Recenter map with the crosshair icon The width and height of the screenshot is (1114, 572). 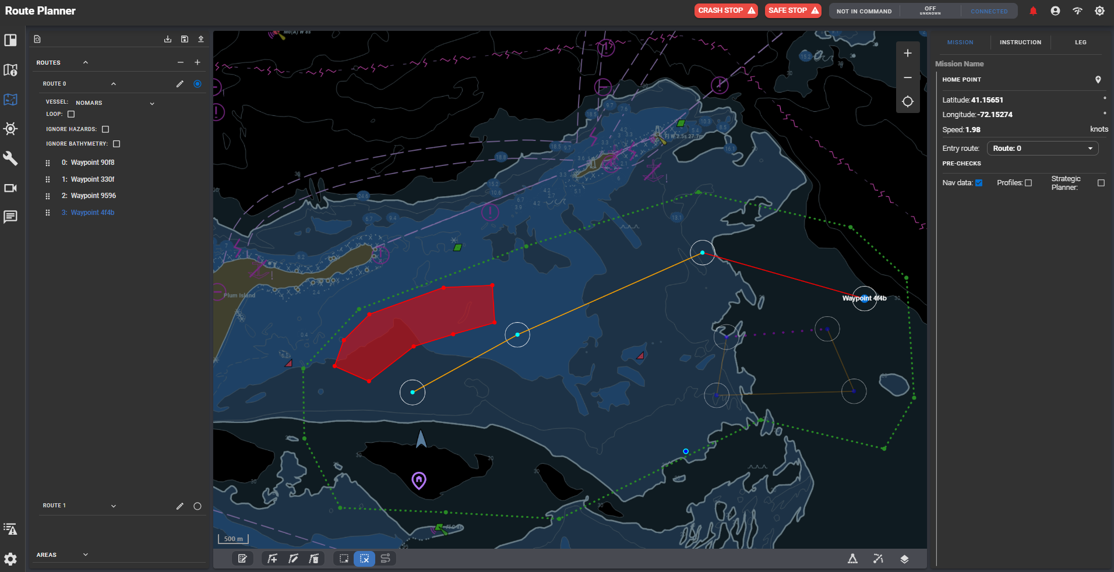click(x=907, y=102)
